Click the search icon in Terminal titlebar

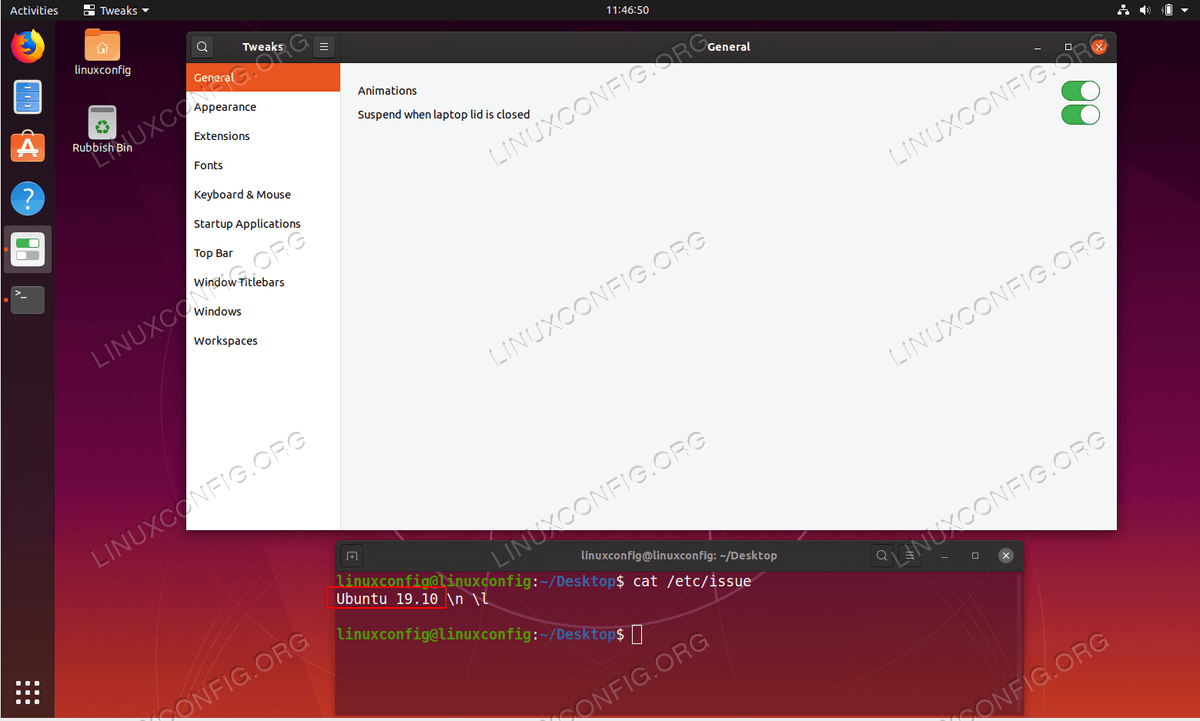(882, 555)
